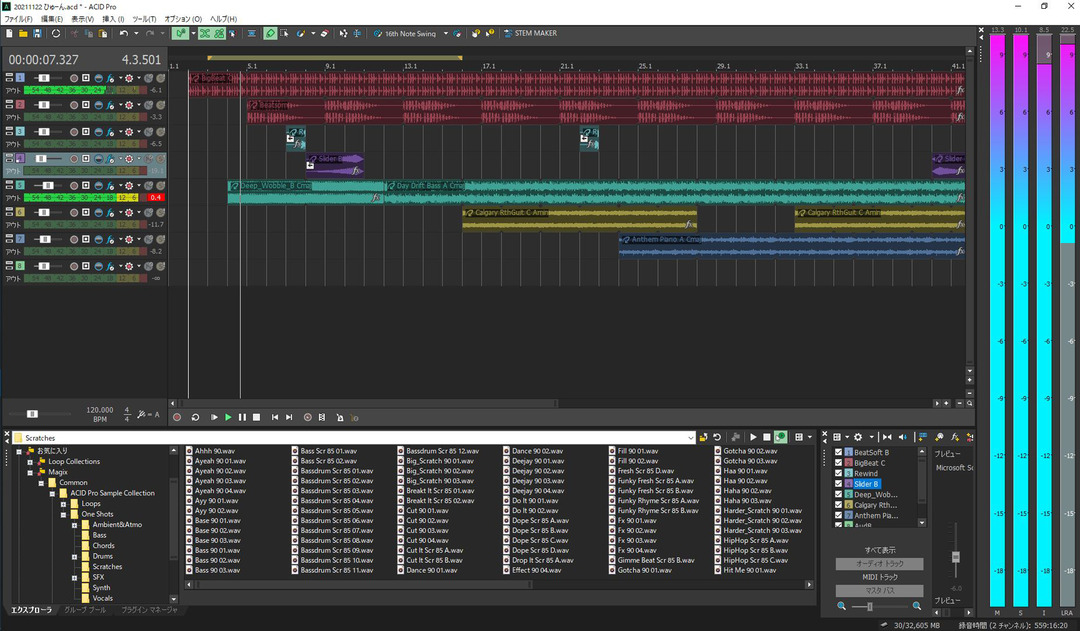The image size is (1080, 631).
Task: Collapse the Magix tree node
Action: click(x=30, y=472)
